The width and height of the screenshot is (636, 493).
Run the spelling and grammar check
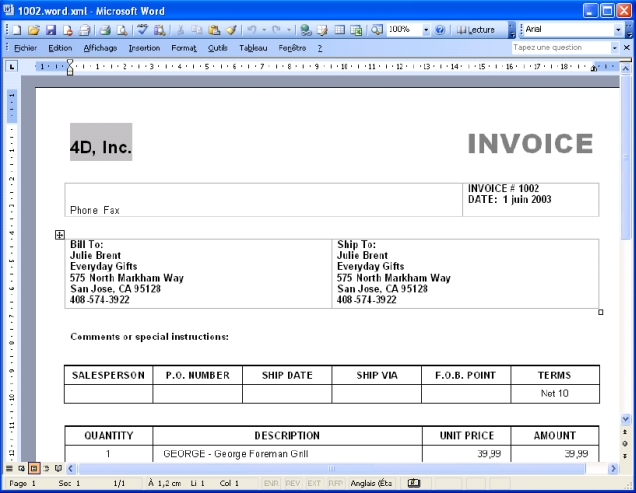click(x=143, y=30)
